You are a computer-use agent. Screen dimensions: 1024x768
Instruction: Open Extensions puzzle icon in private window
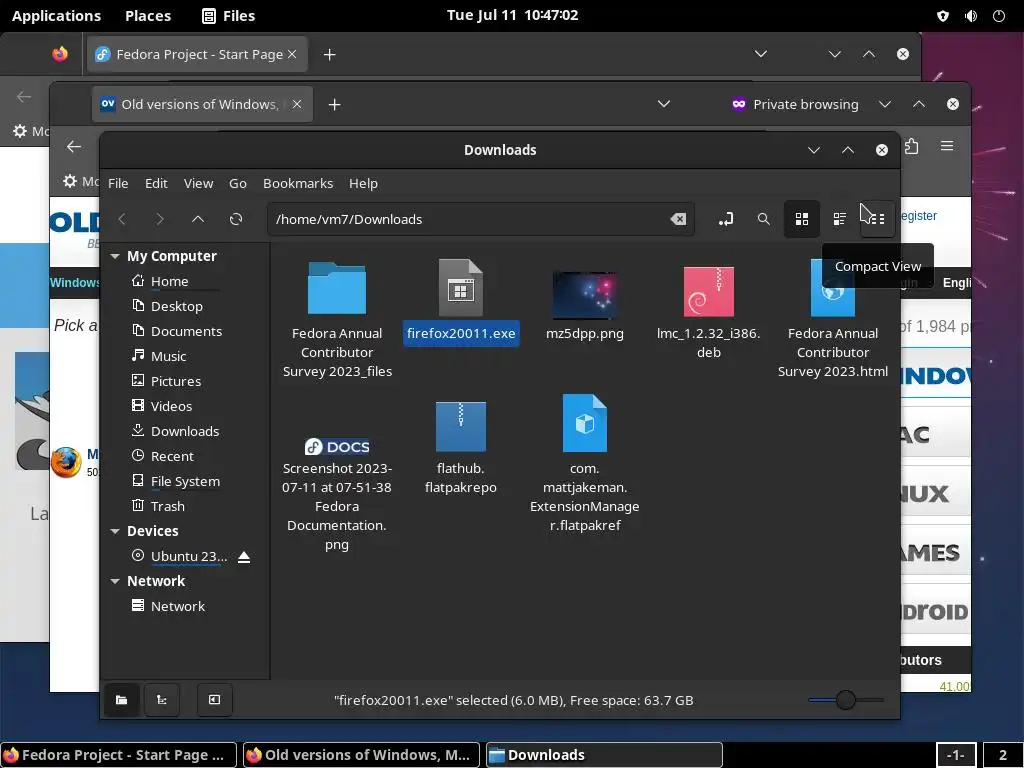pyautogui.click(x=912, y=146)
